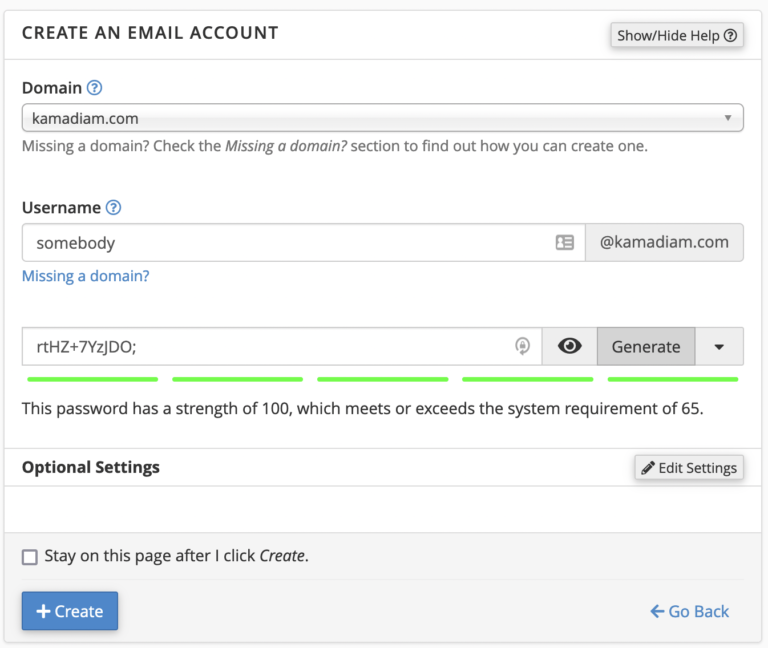Viewport: 768px width, 648px height.
Task: Click the @kamadiam.com suffix box
Action: (x=664, y=242)
